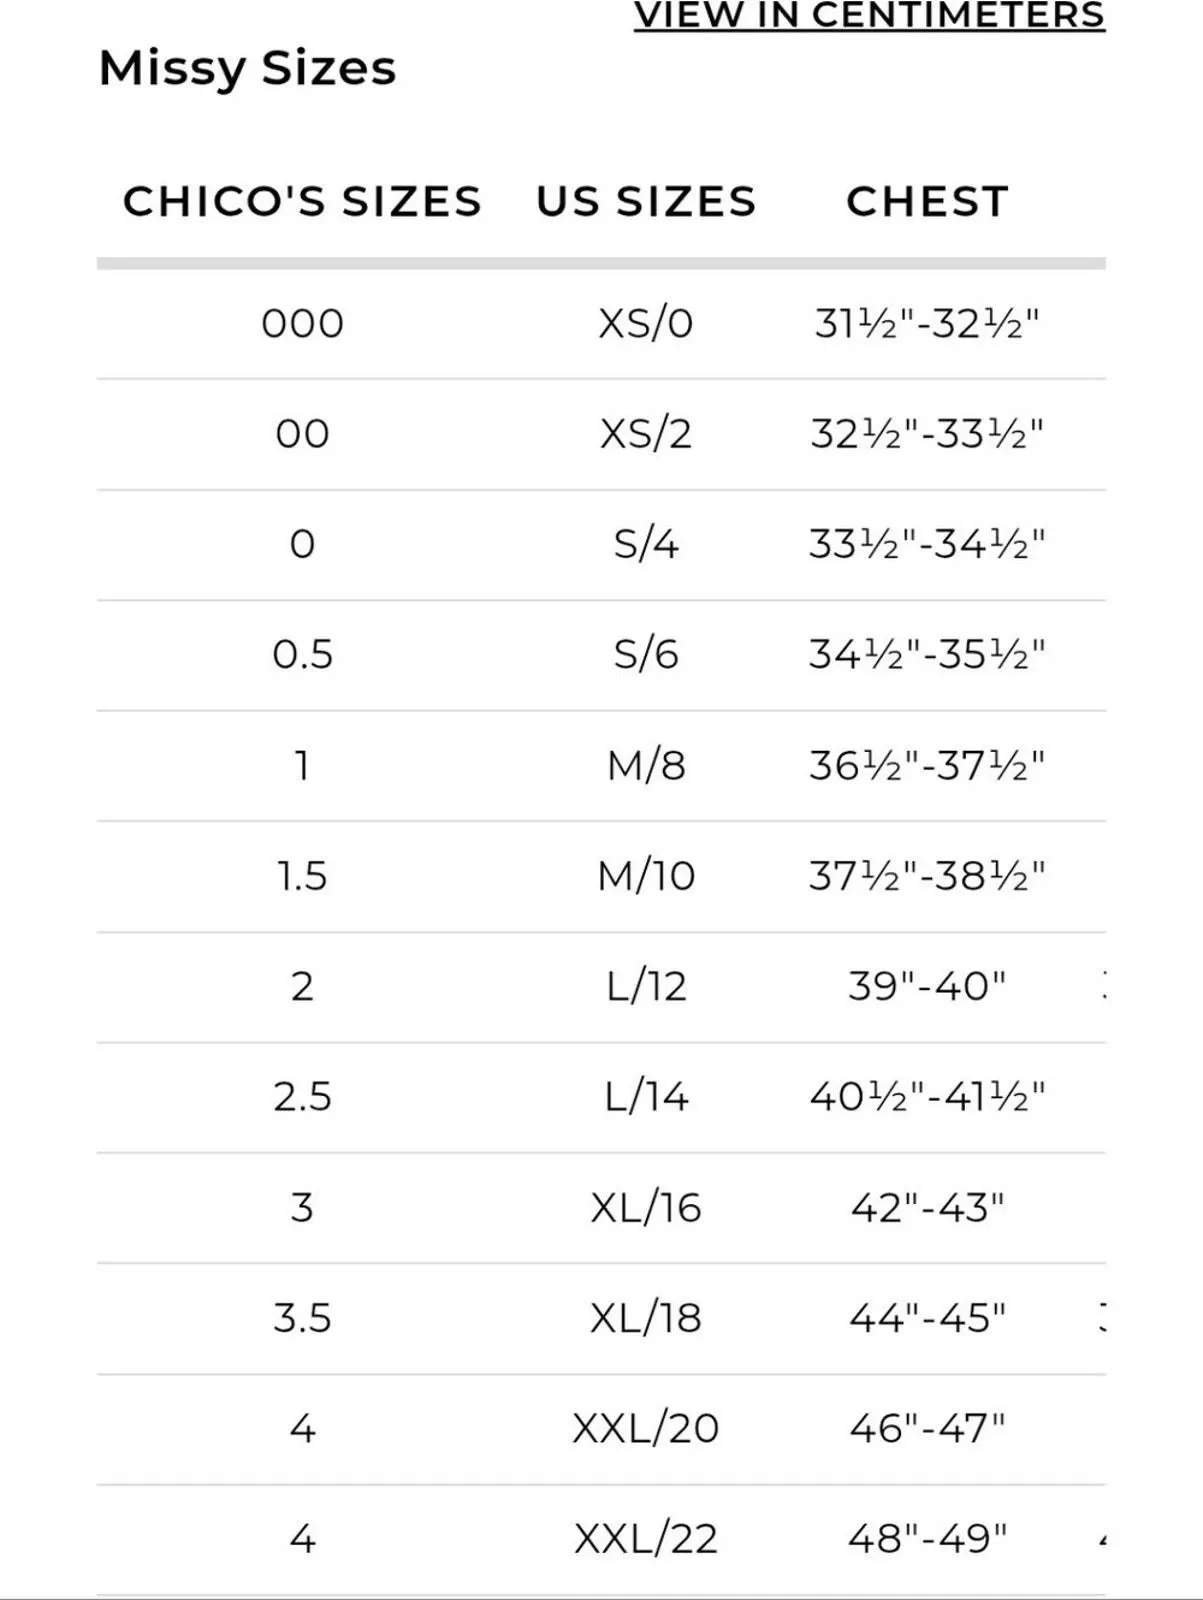Click the L/14 size cell
The image size is (1203, 1600).
[x=646, y=1097]
